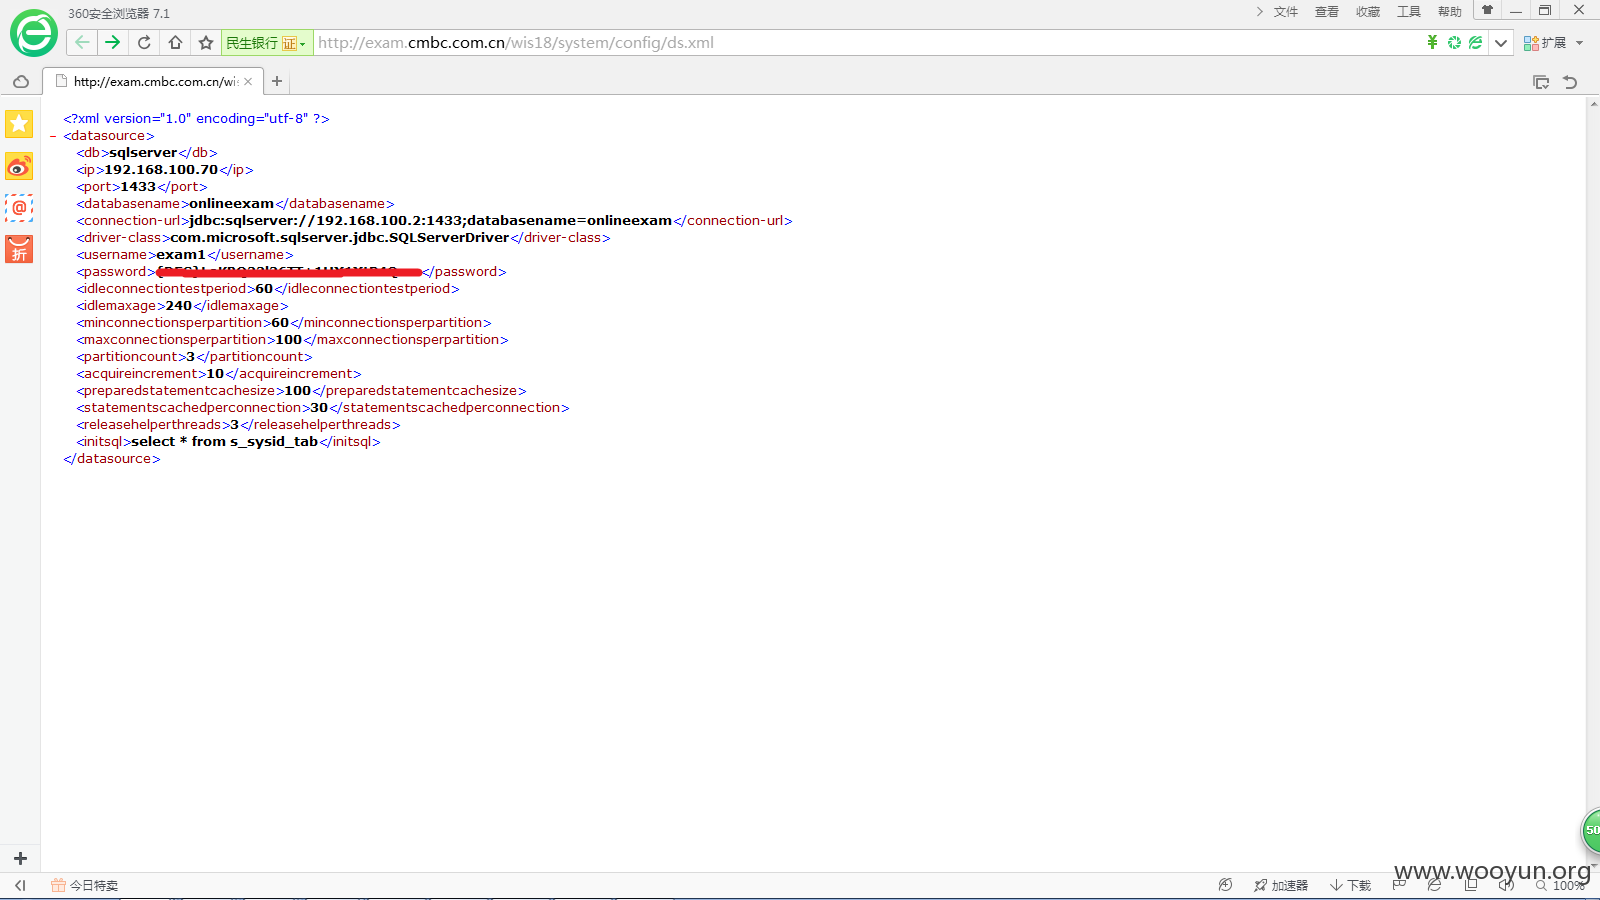Viewport: 1600px width, 900px height.
Task: Switch browser engine with green e icon
Action: click(x=1475, y=42)
